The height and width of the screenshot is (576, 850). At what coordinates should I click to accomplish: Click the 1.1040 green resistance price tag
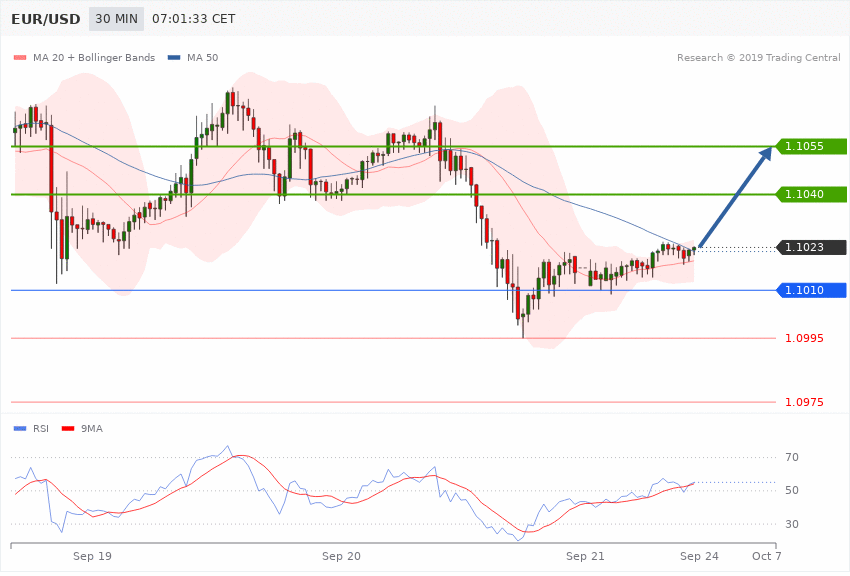pos(811,194)
